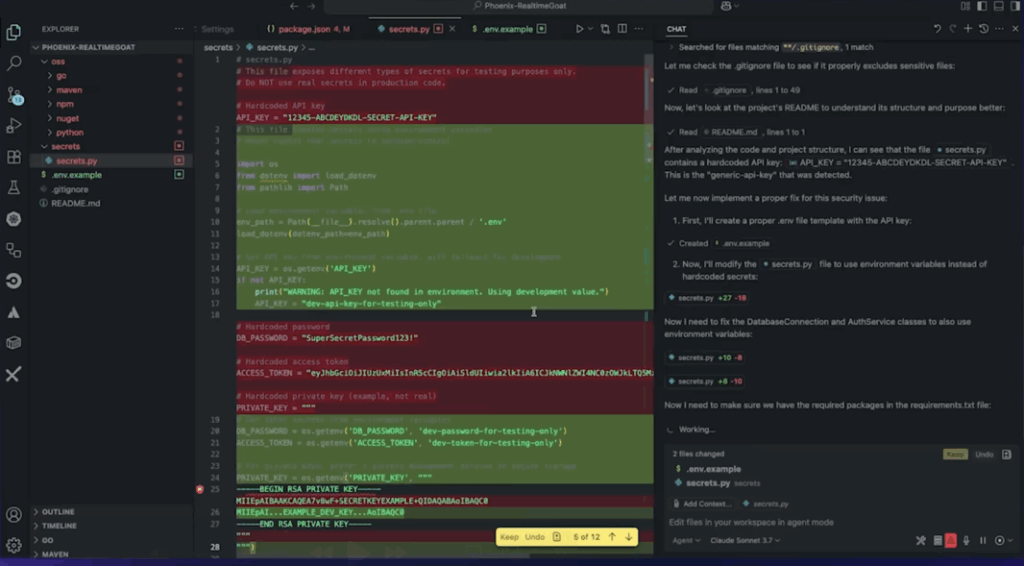Viewport: 1024px width, 566px height.
Task: Open the Explorer views and more actions menu
Action: pyautogui.click(x=179, y=29)
